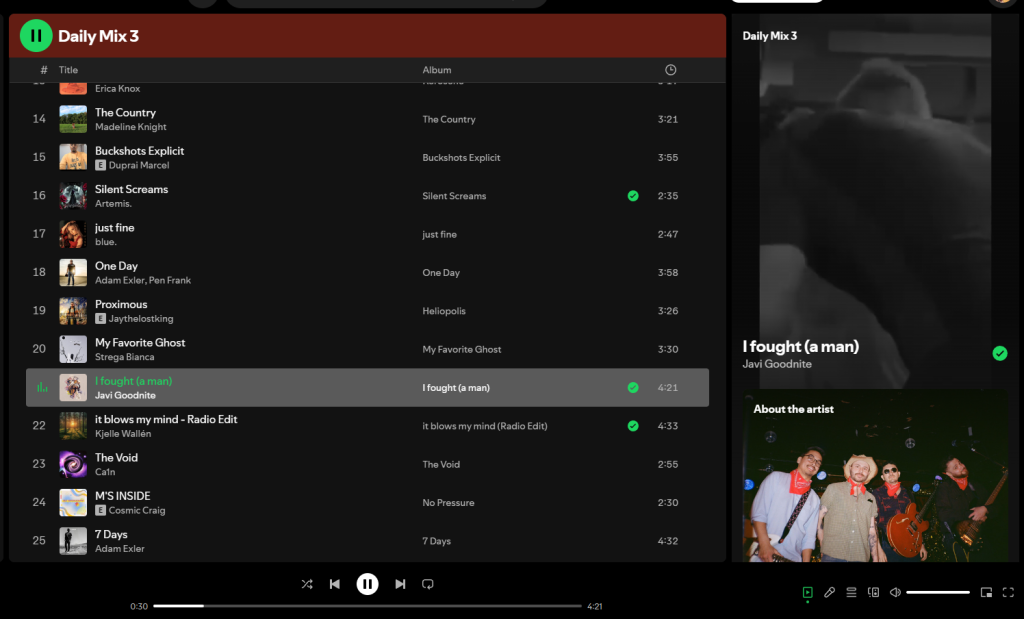The width and height of the screenshot is (1024, 619).
Task: Sort by the Title column header
Action: (69, 70)
